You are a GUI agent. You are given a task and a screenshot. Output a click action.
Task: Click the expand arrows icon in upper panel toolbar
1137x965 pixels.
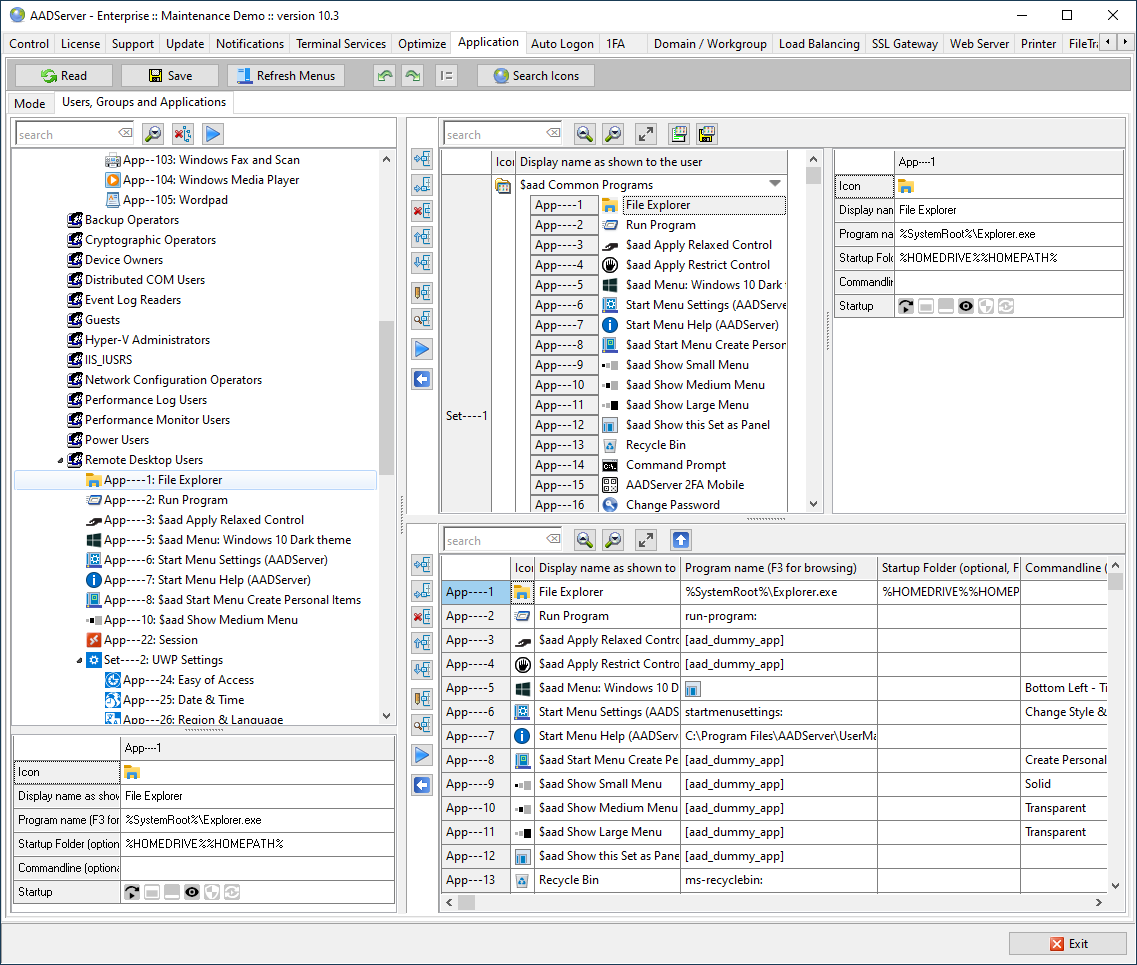pyautogui.click(x=646, y=134)
